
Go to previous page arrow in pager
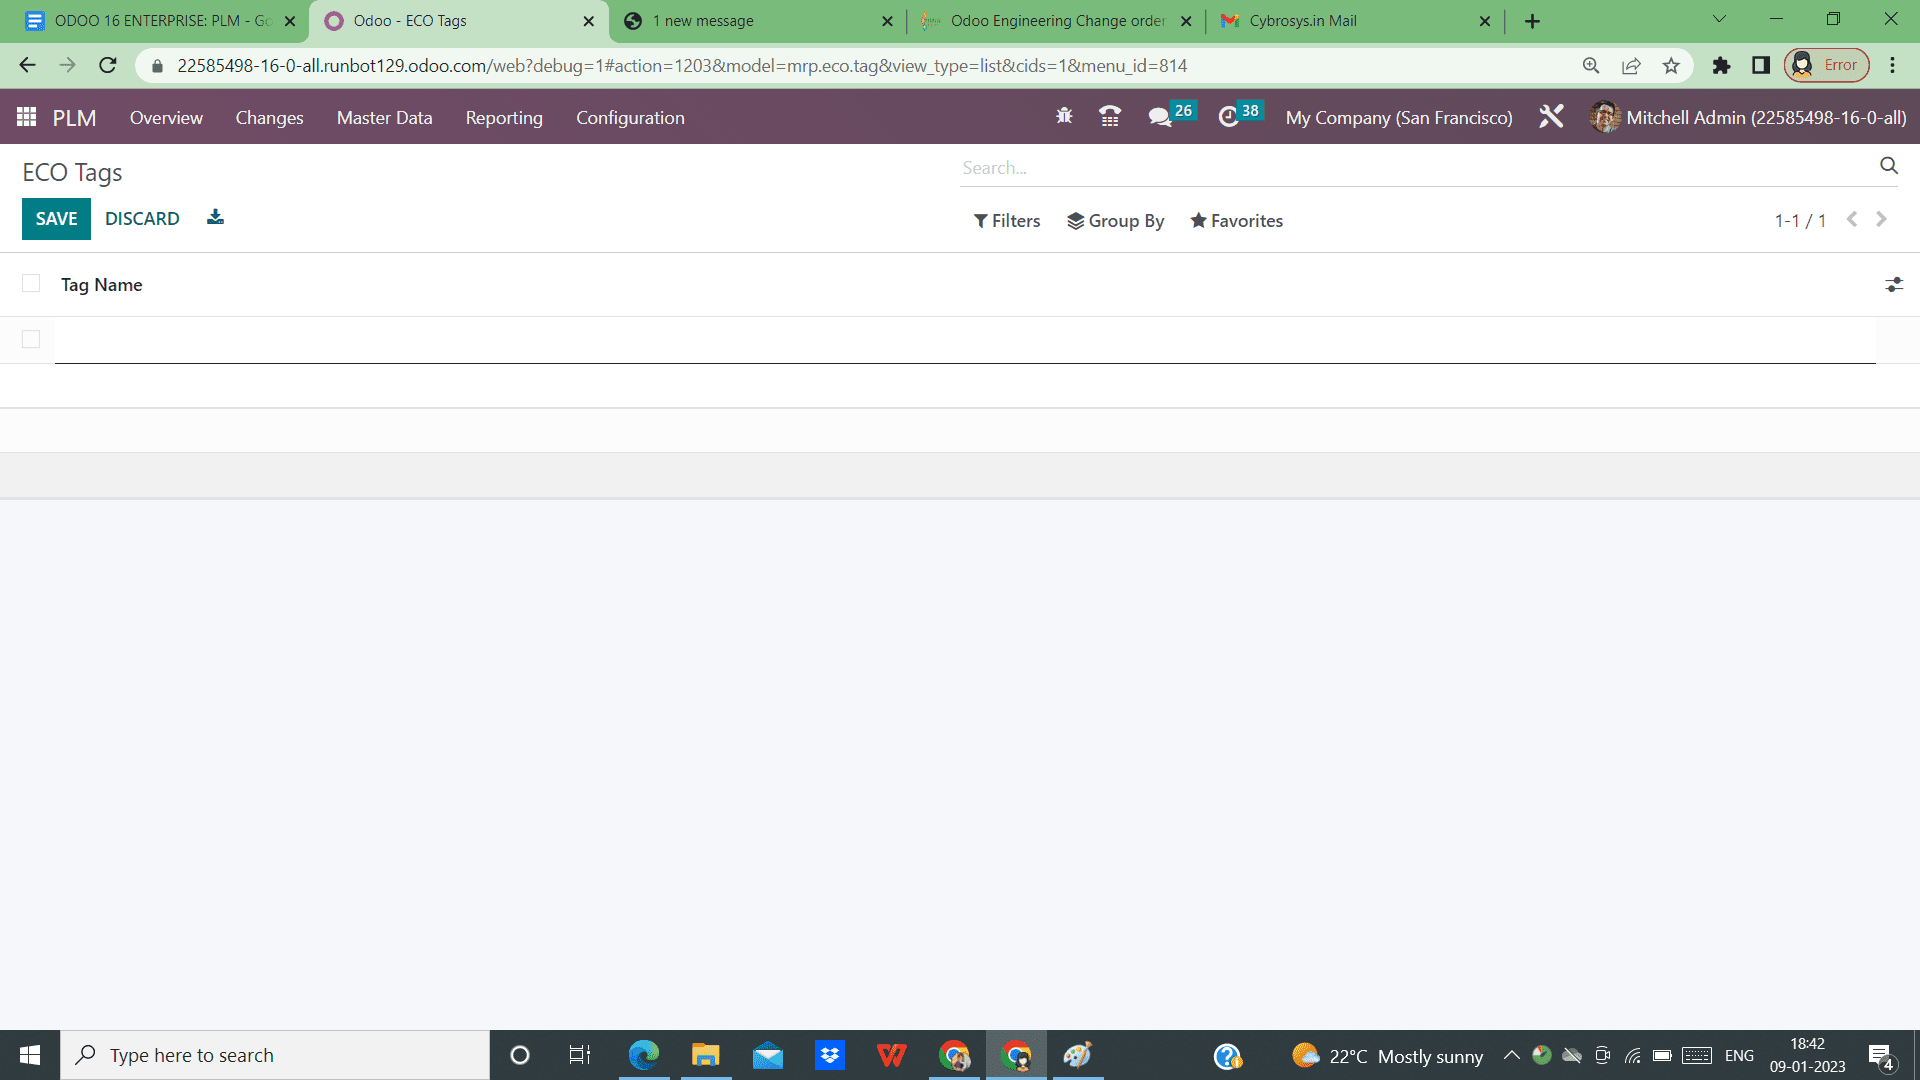1852,219
